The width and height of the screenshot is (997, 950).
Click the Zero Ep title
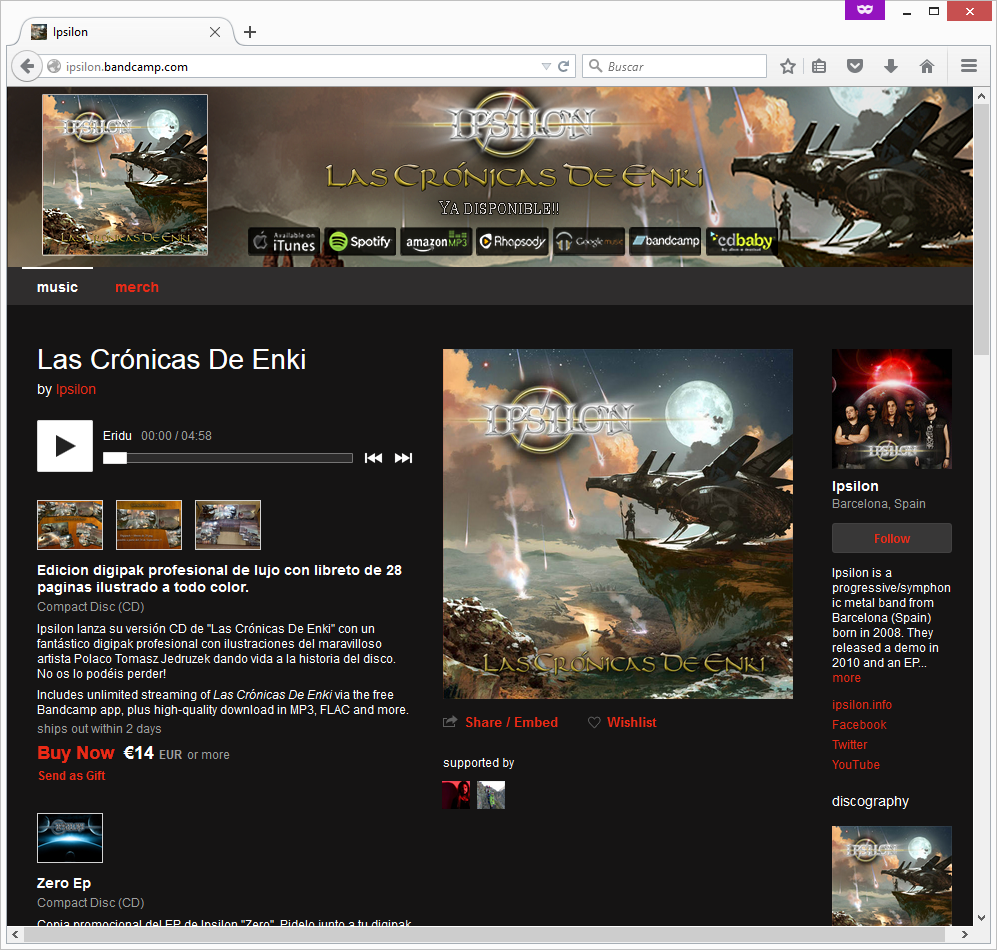point(64,883)
